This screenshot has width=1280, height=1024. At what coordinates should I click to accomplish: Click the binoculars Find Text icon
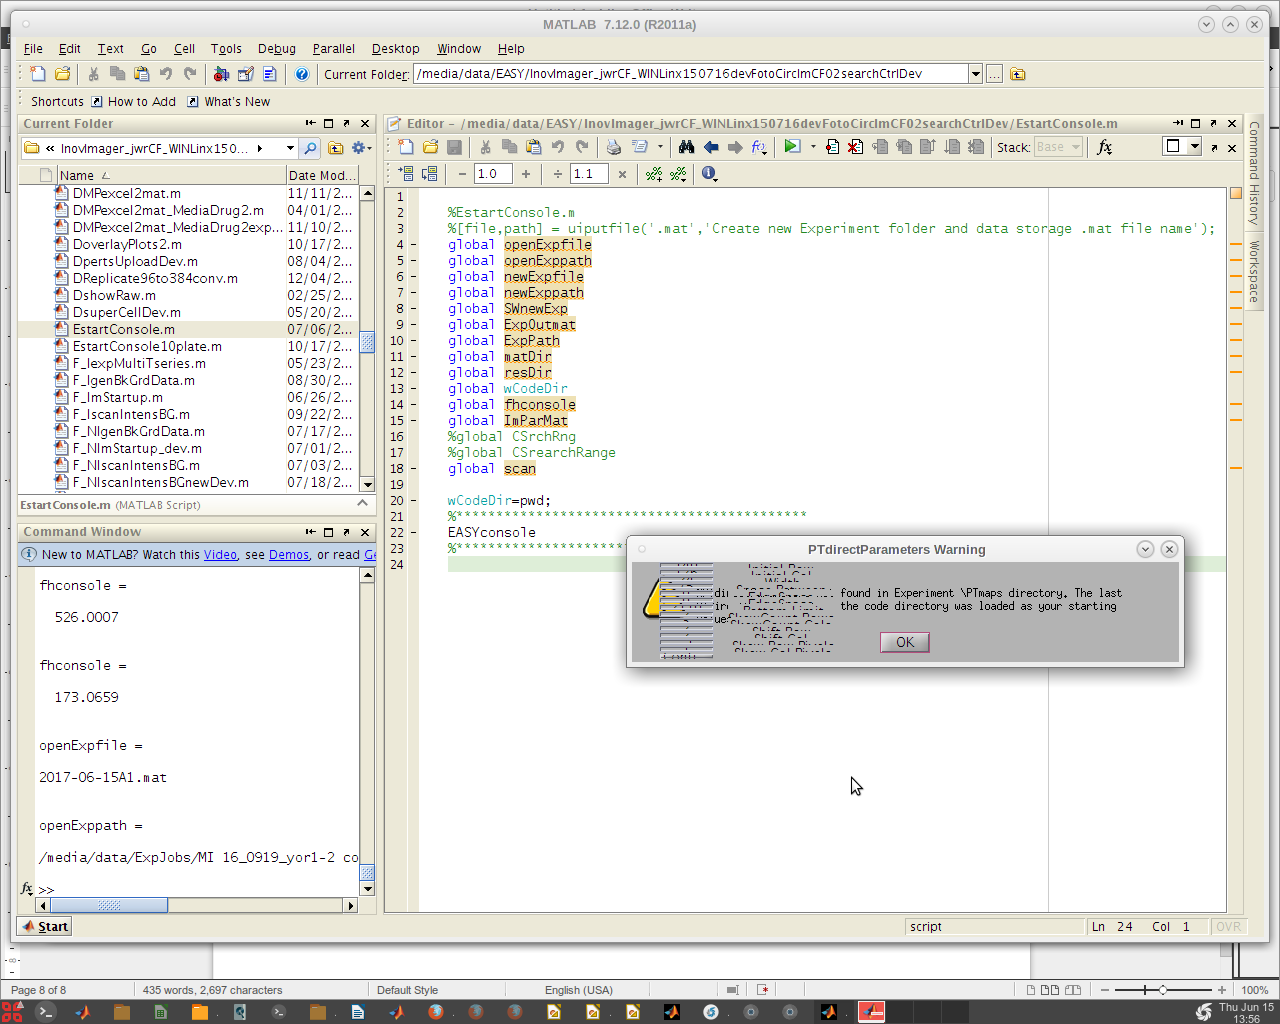coord(686,147)
